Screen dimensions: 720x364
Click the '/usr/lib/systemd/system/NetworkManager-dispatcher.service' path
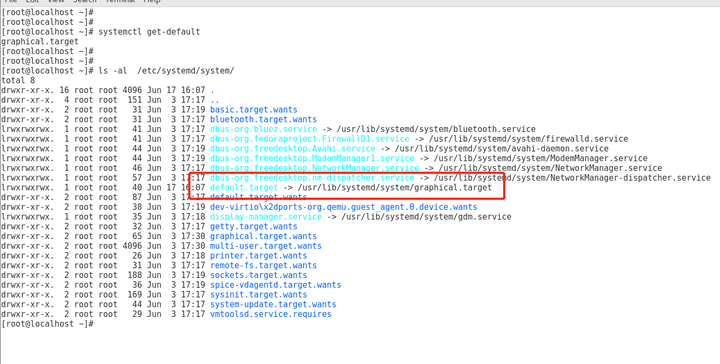tap(572, 178)
